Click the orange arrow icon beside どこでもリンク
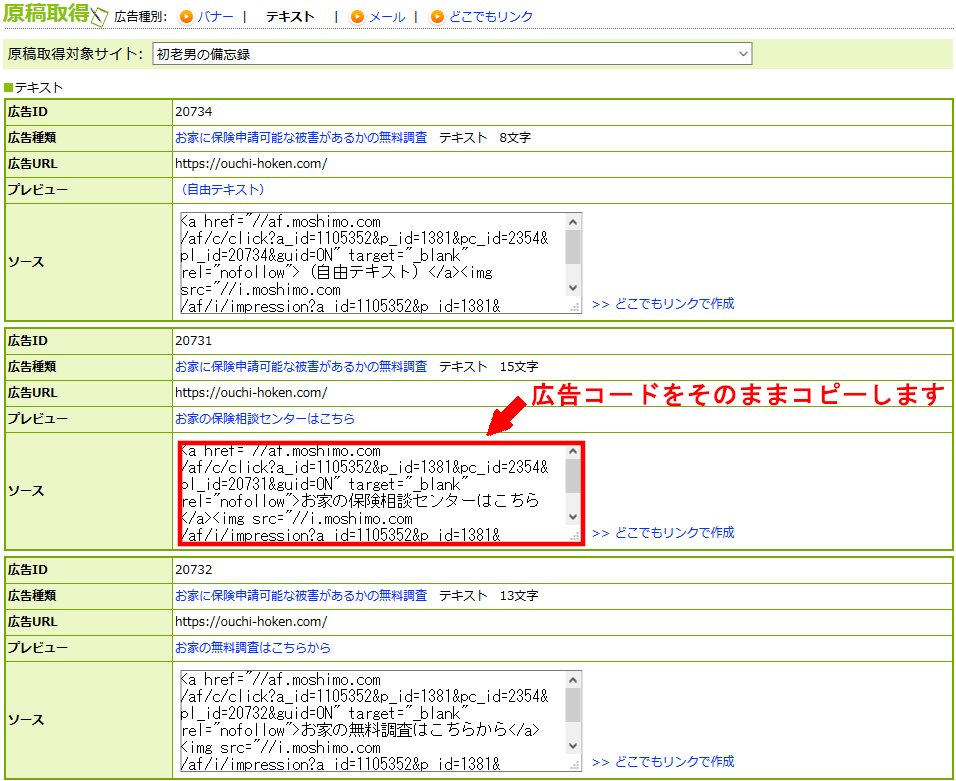 [437, 17]
